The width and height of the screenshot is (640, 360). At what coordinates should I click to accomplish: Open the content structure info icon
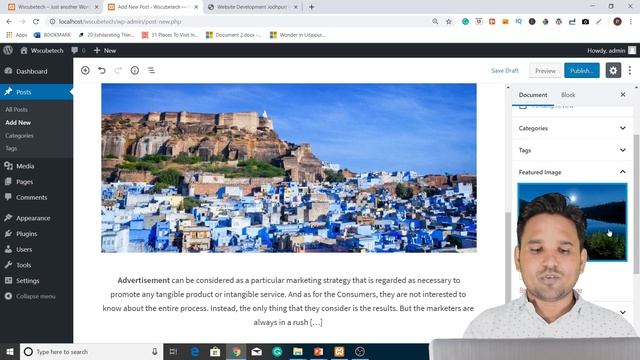point(135,70)
